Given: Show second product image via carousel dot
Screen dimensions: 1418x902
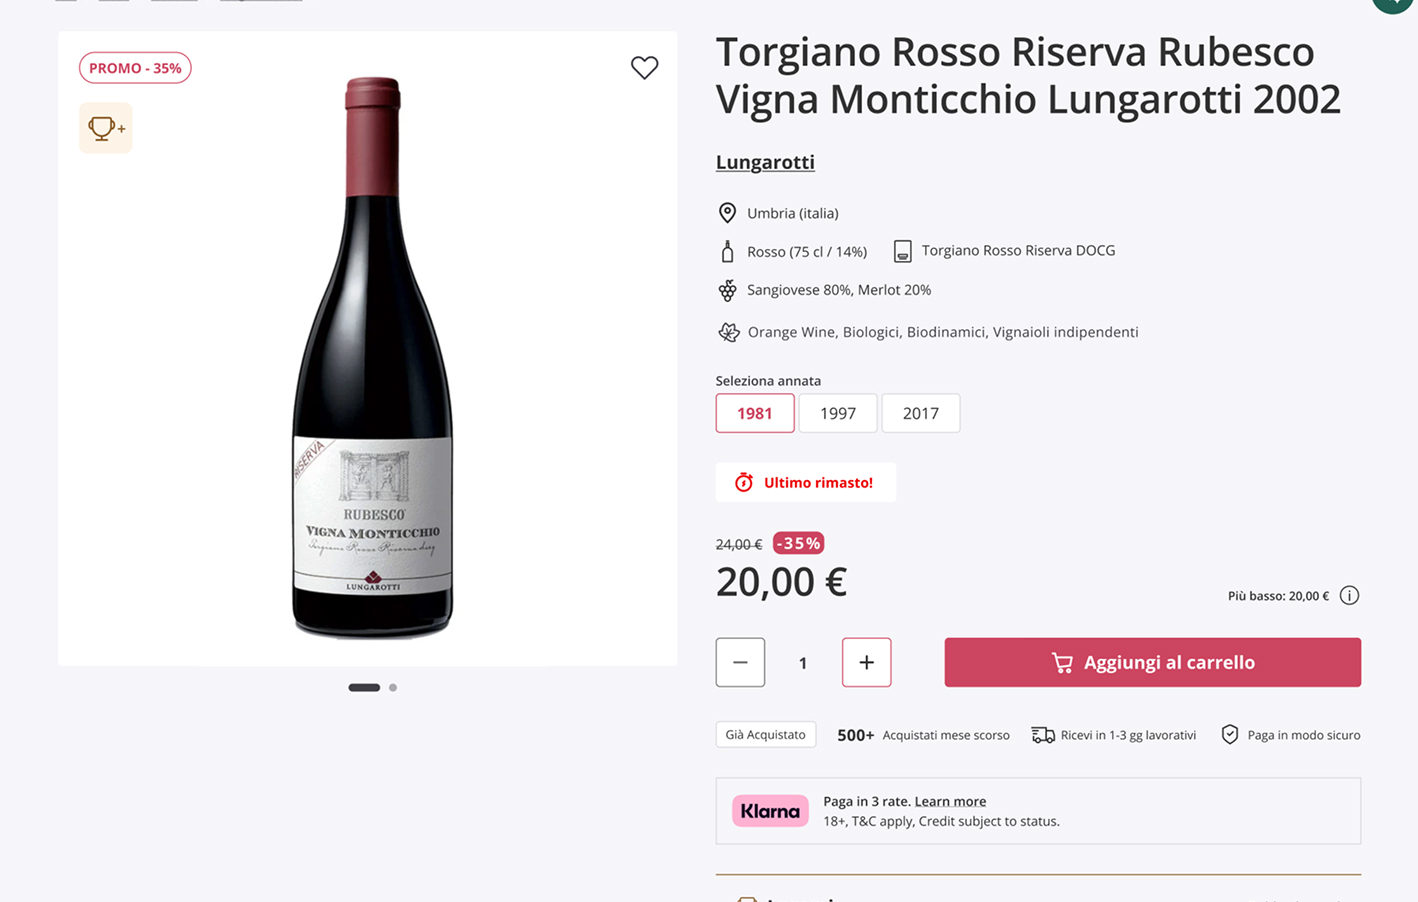Looking at the screenshot, I should 393,688.
